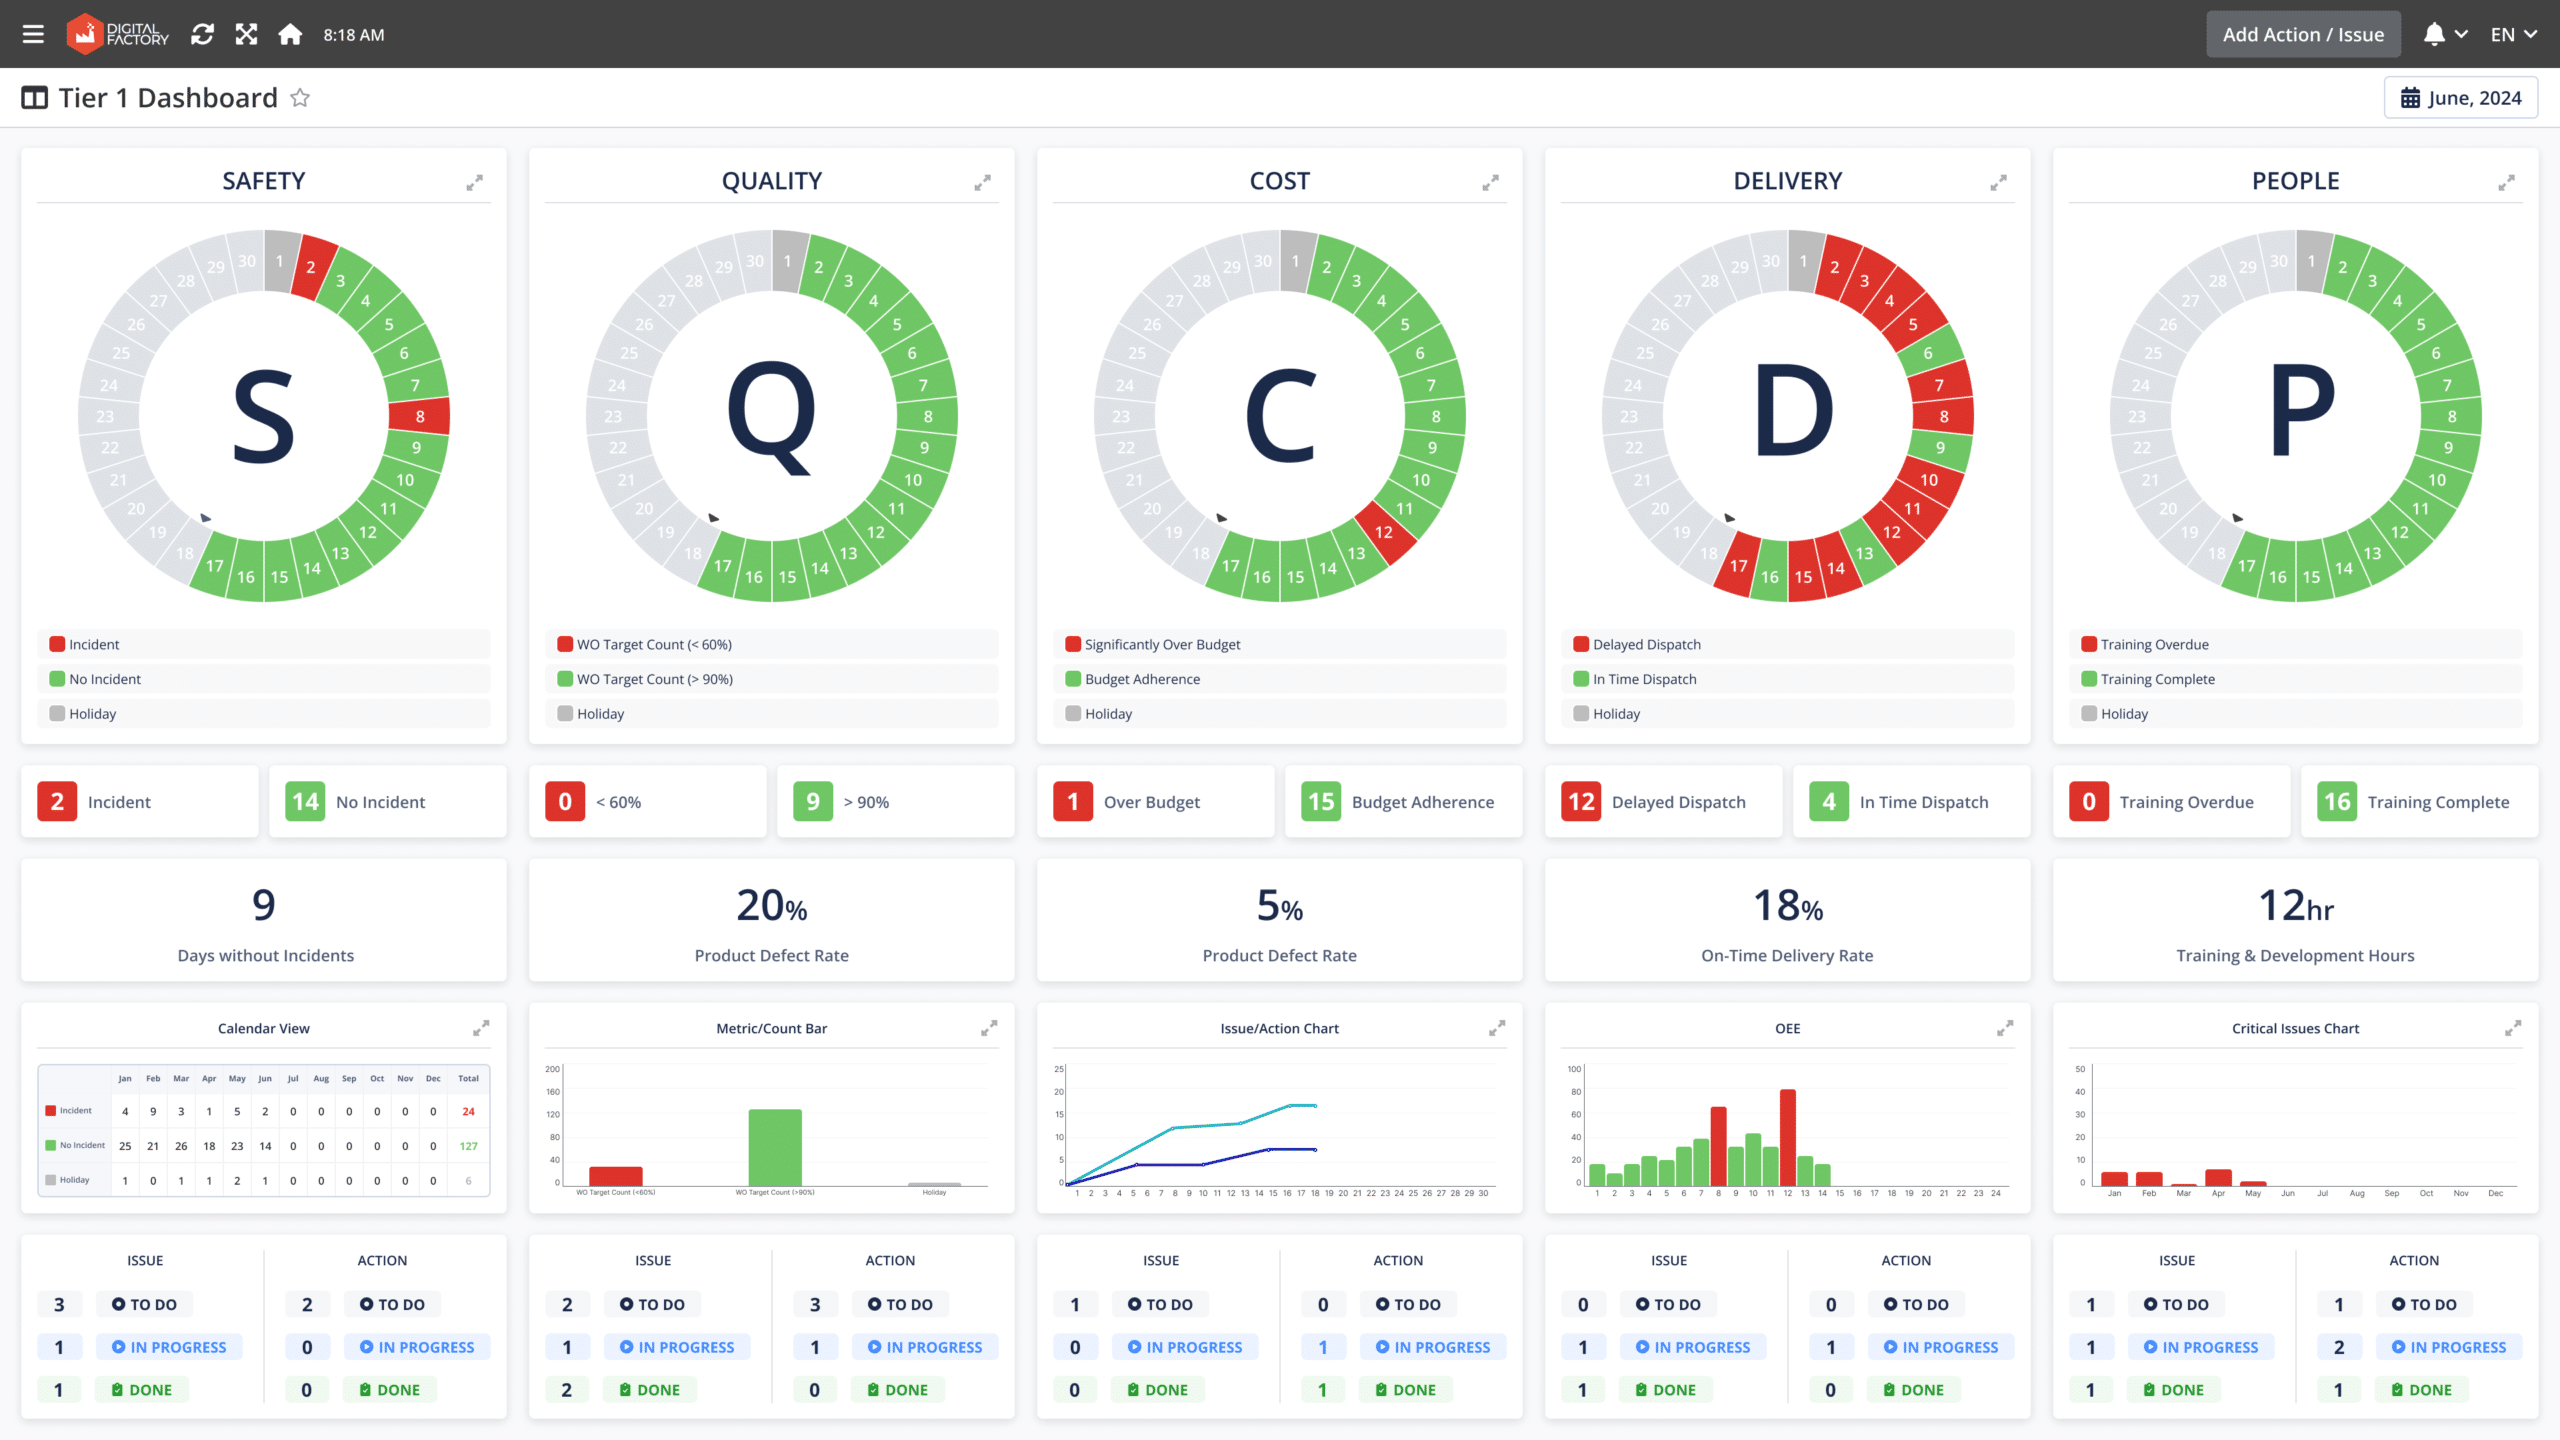Open the 15 Budget Adherence card
The height and width of the screenshot is (1440, 2560).
[x=1404, y=801]
